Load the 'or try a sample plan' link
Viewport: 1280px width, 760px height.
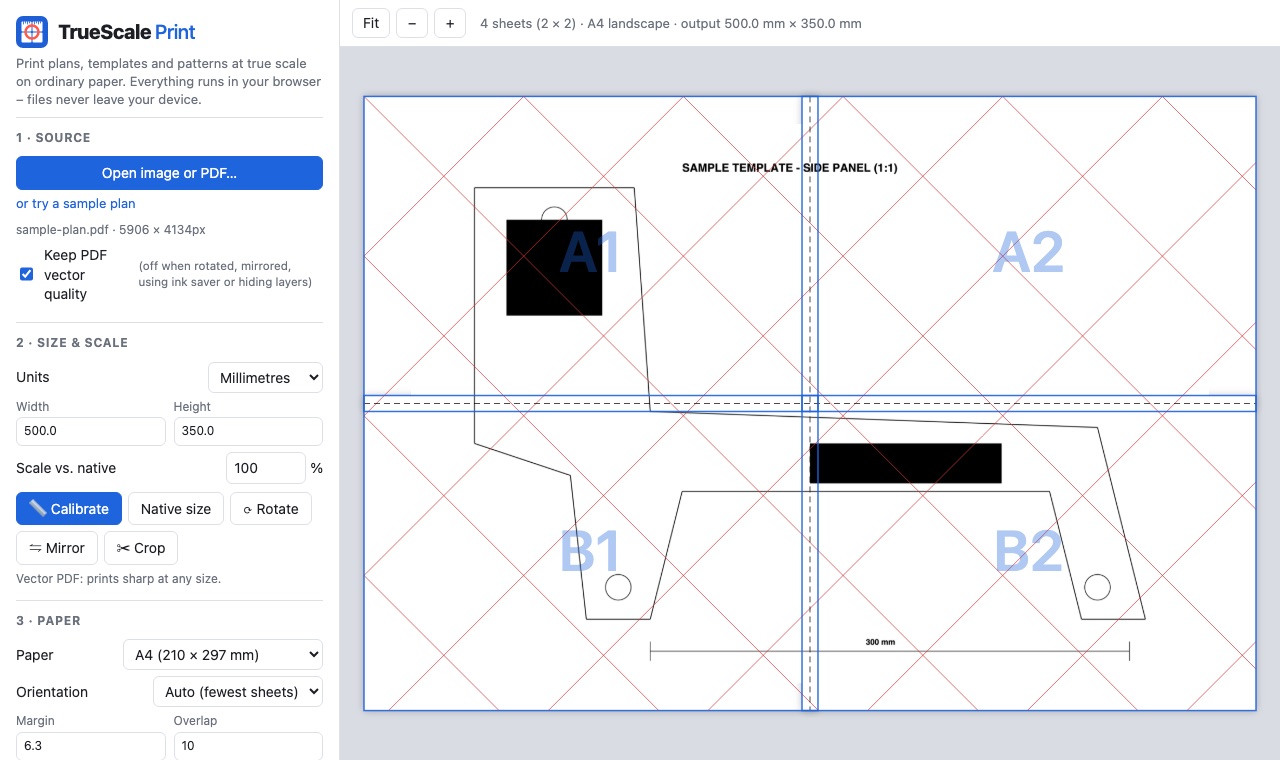pyautogui.click(x=76, y=203)
